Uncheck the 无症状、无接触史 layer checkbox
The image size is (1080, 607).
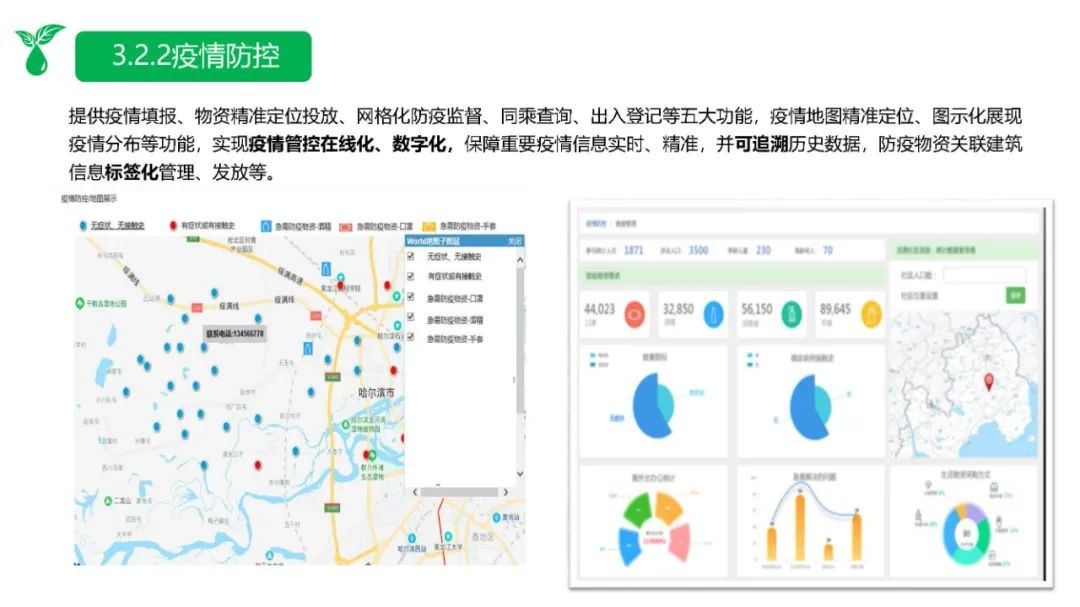click(x=411, y=256)
